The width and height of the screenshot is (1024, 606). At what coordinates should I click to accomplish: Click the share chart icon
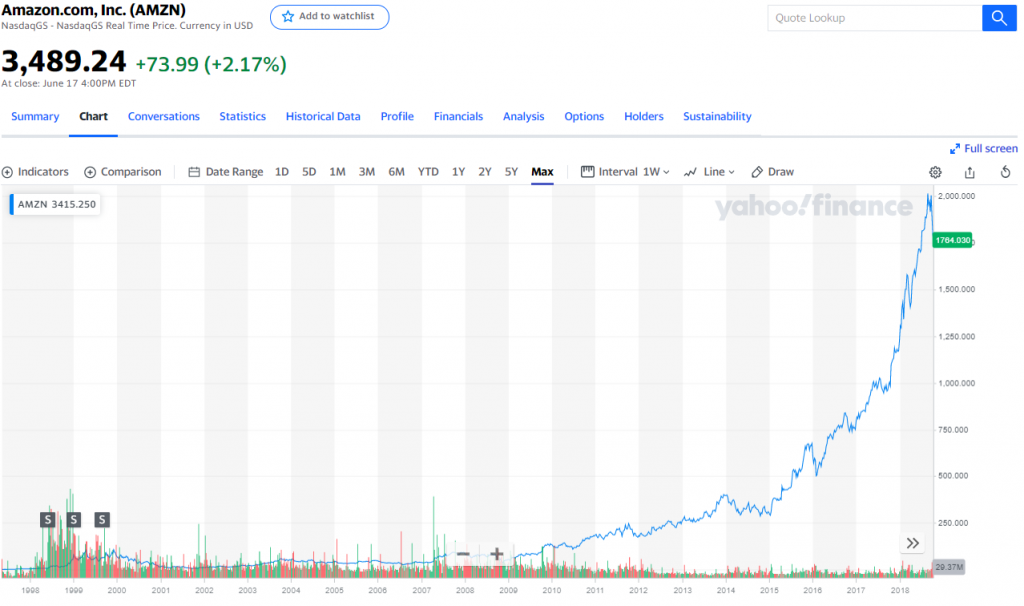(x=970, y=172)
